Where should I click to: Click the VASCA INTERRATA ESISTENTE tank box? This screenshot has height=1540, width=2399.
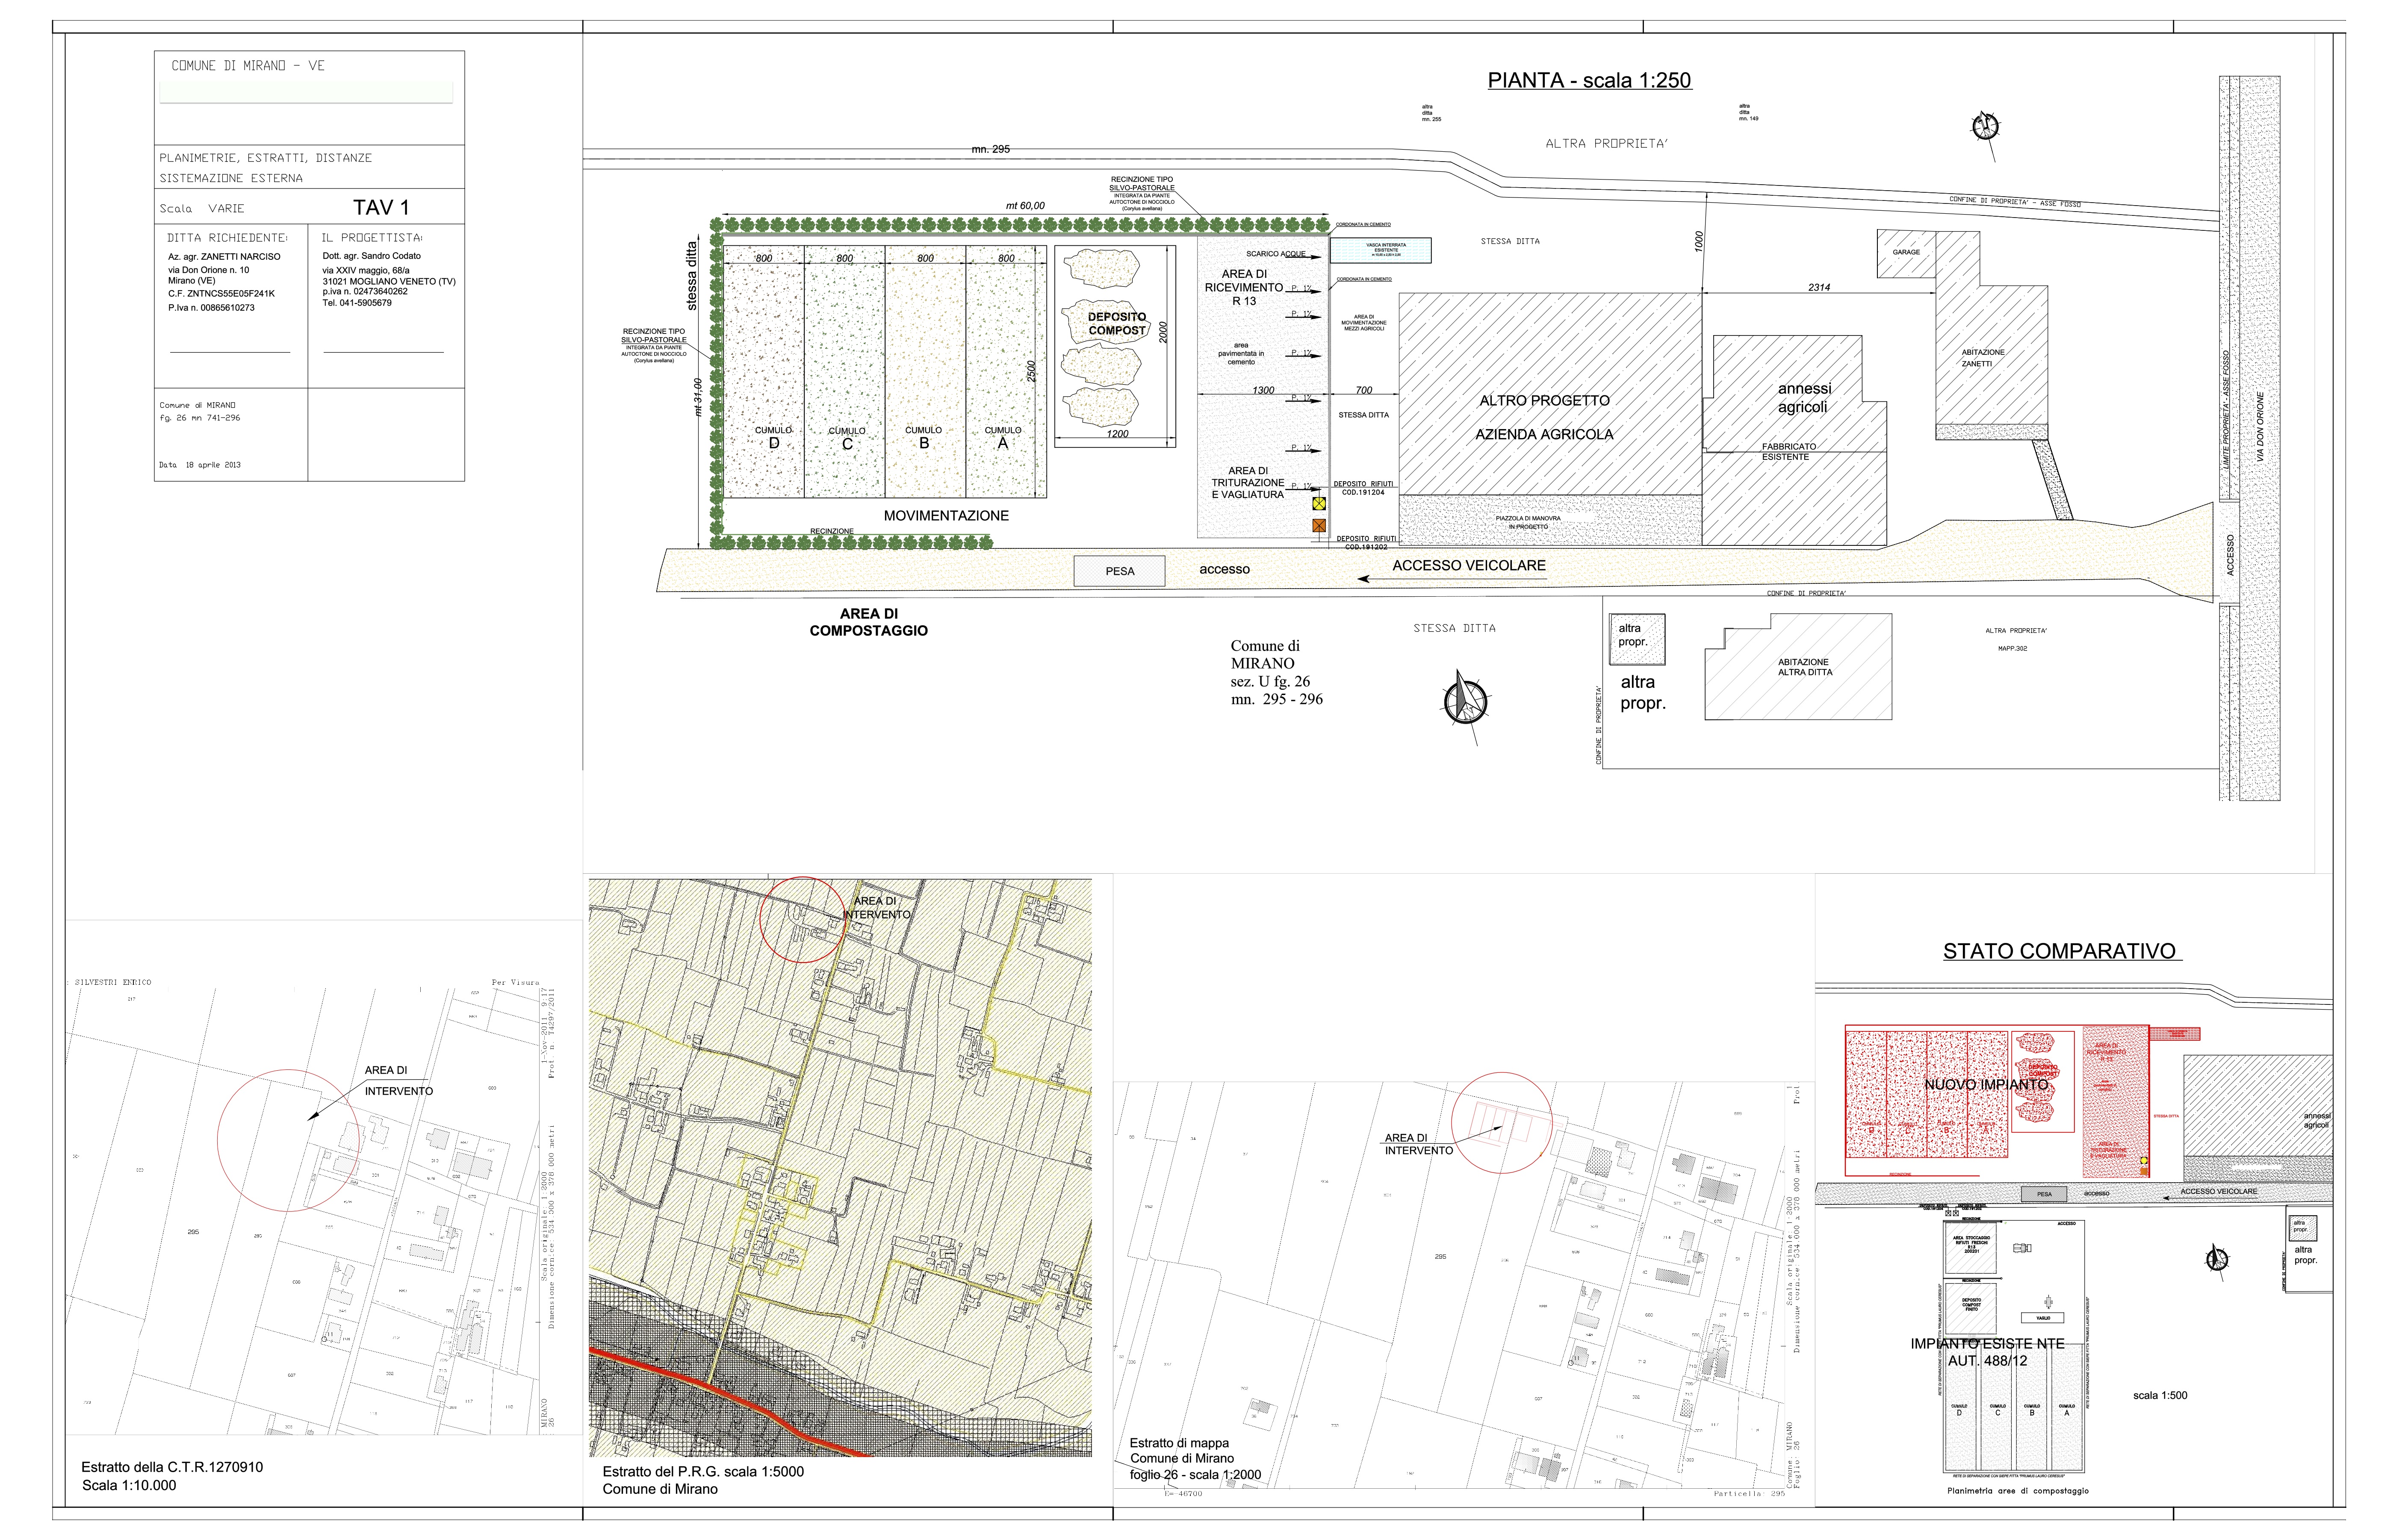pos(1380,250)
